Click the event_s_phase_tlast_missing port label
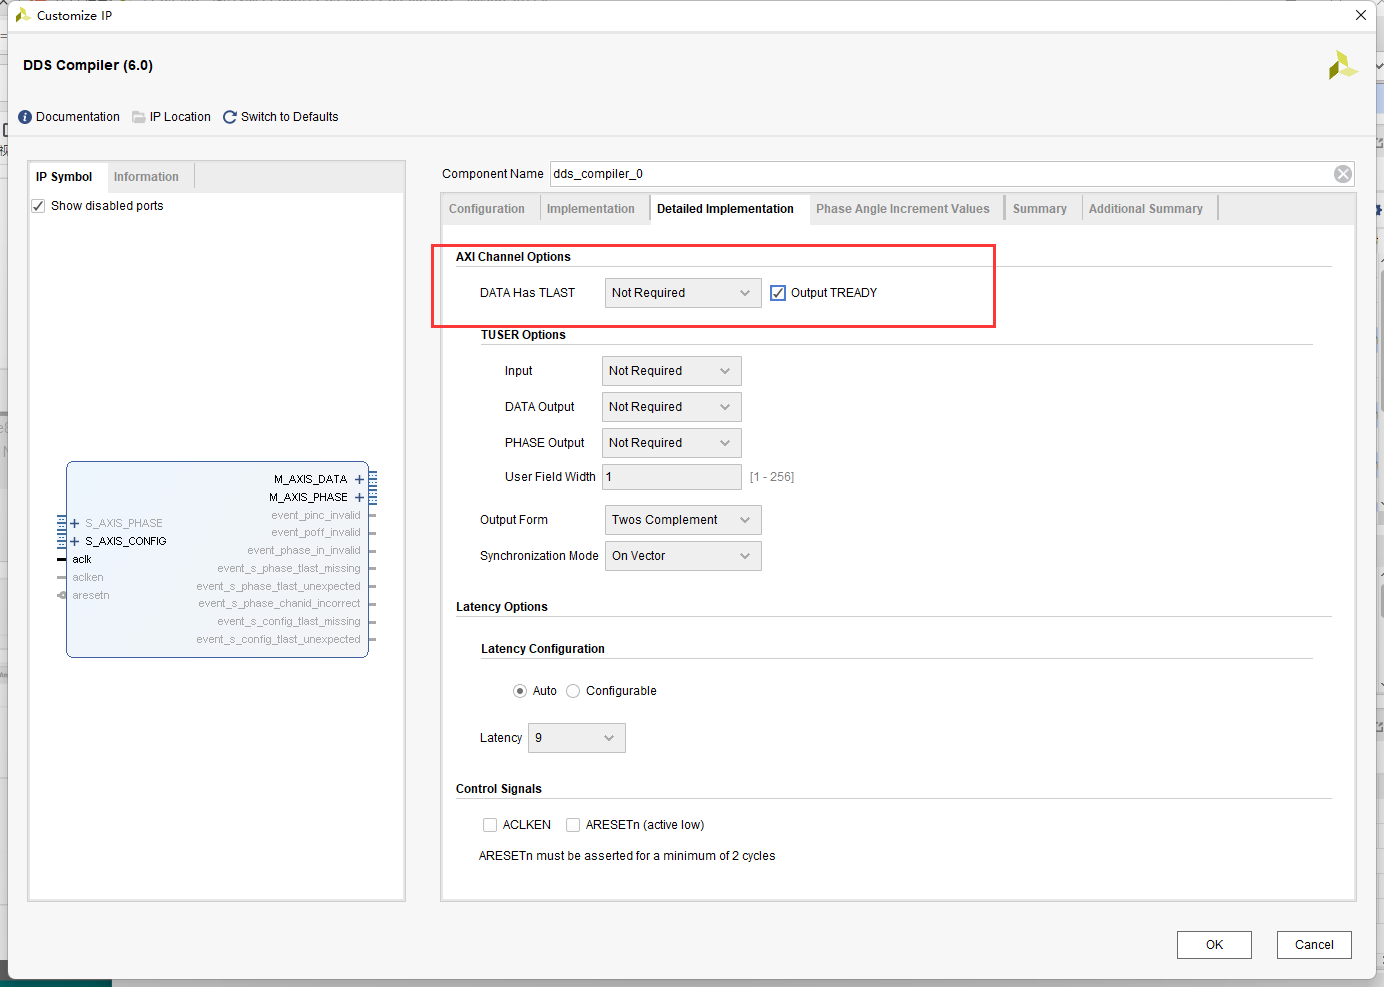Screen dimensions: 1384x987 [289, 568]
